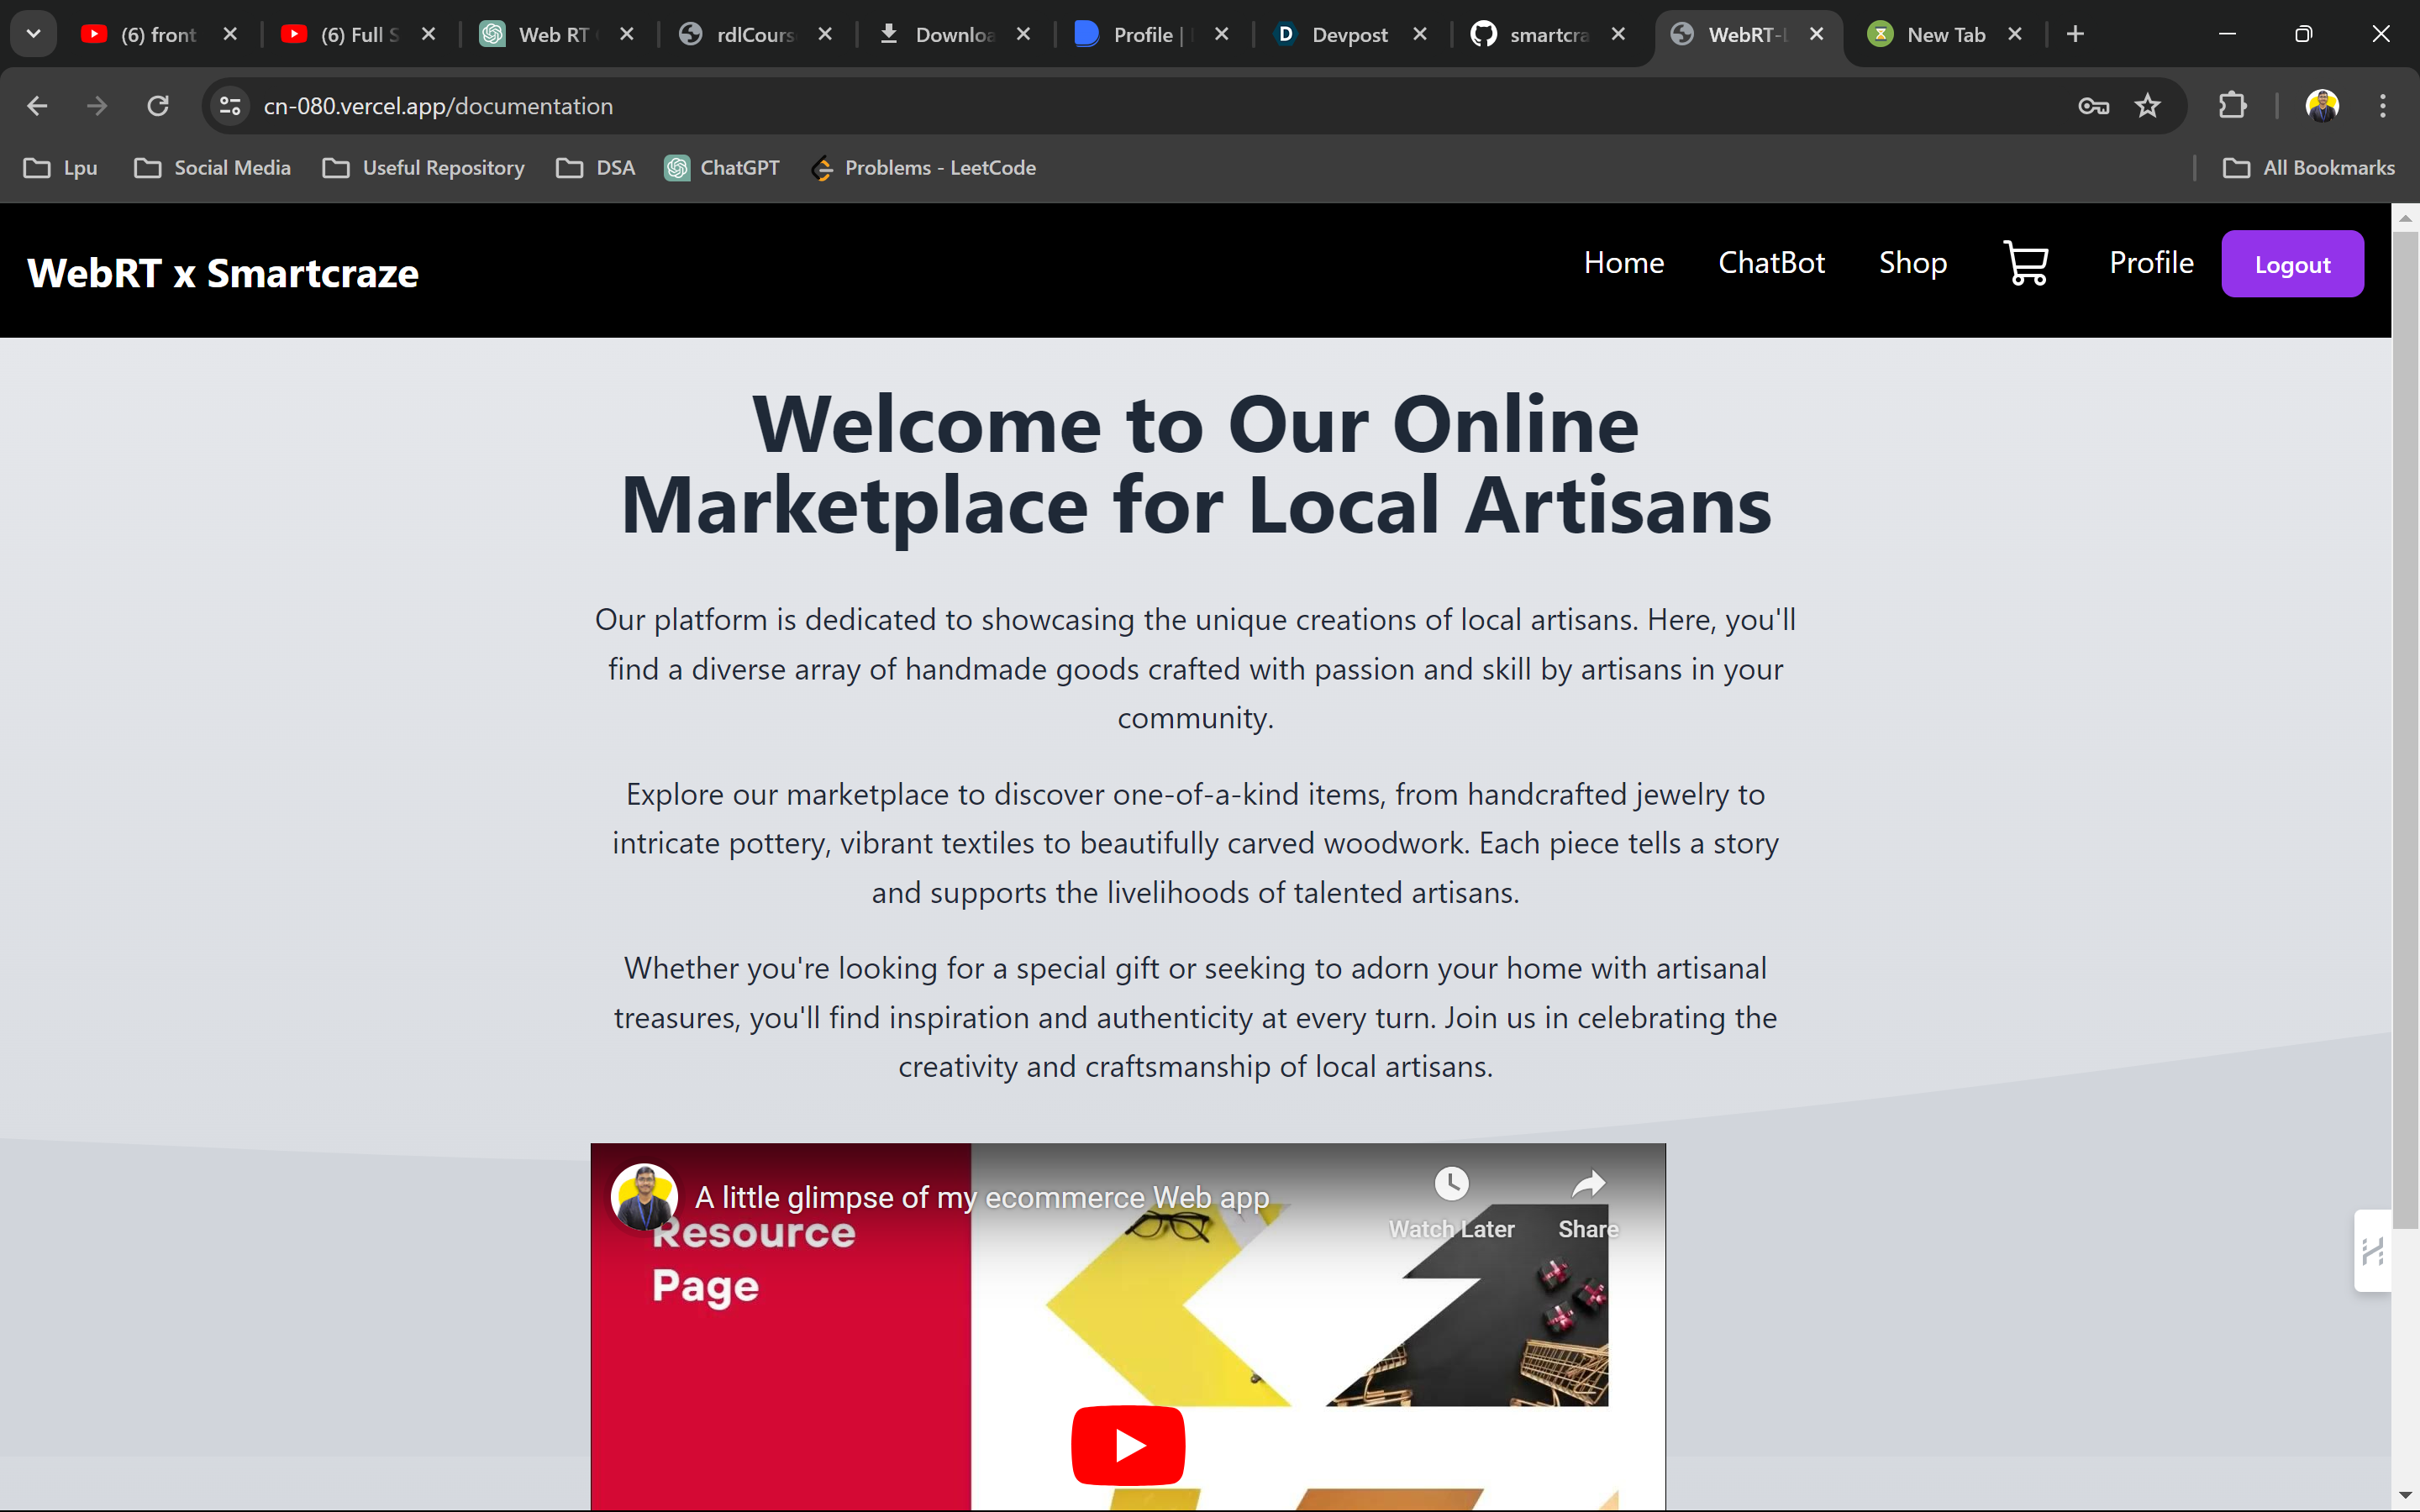Viewport: 2420px width, 1512px height.
Task: Click the video channel avatar
Action: (x=644, y=1196)
